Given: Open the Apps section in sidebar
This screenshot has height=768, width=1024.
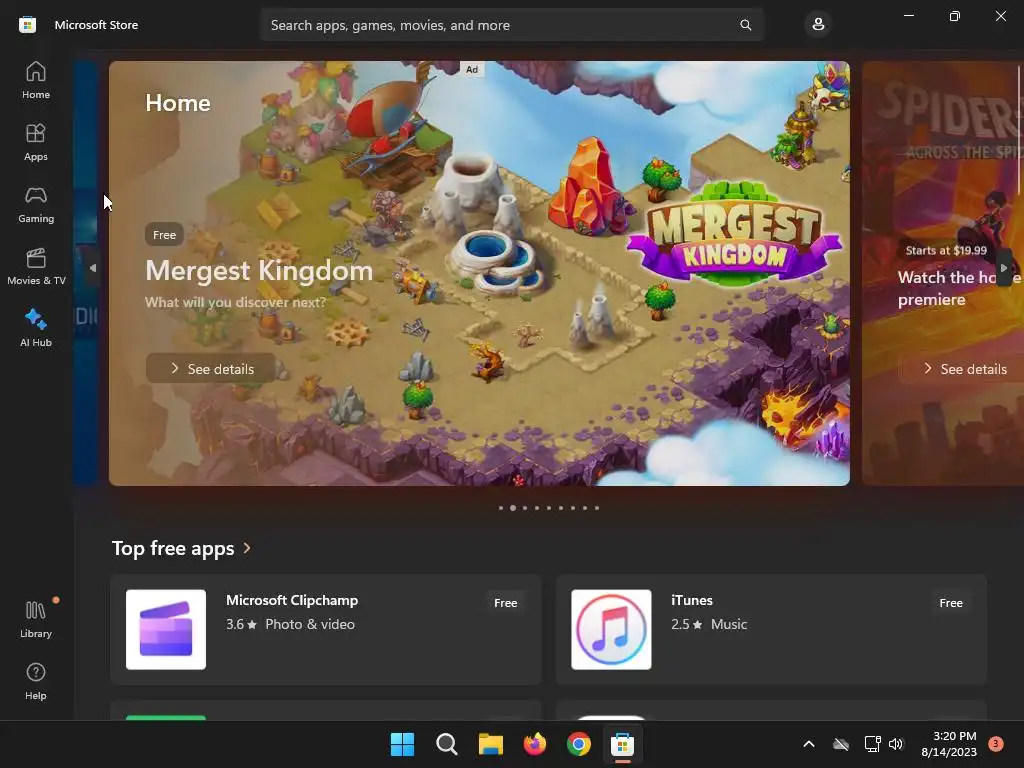Looking at the screenshot, I should [x=36, y=142].
